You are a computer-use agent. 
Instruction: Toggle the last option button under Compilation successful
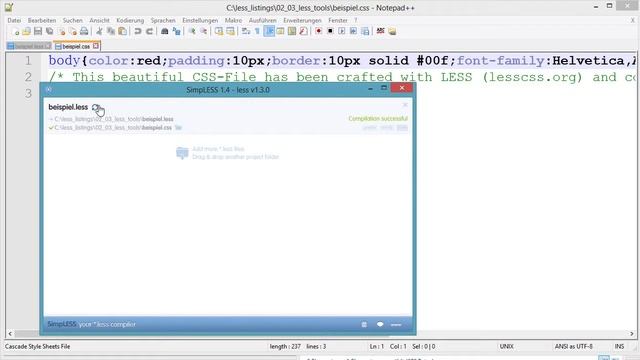(x=402, y=128)
